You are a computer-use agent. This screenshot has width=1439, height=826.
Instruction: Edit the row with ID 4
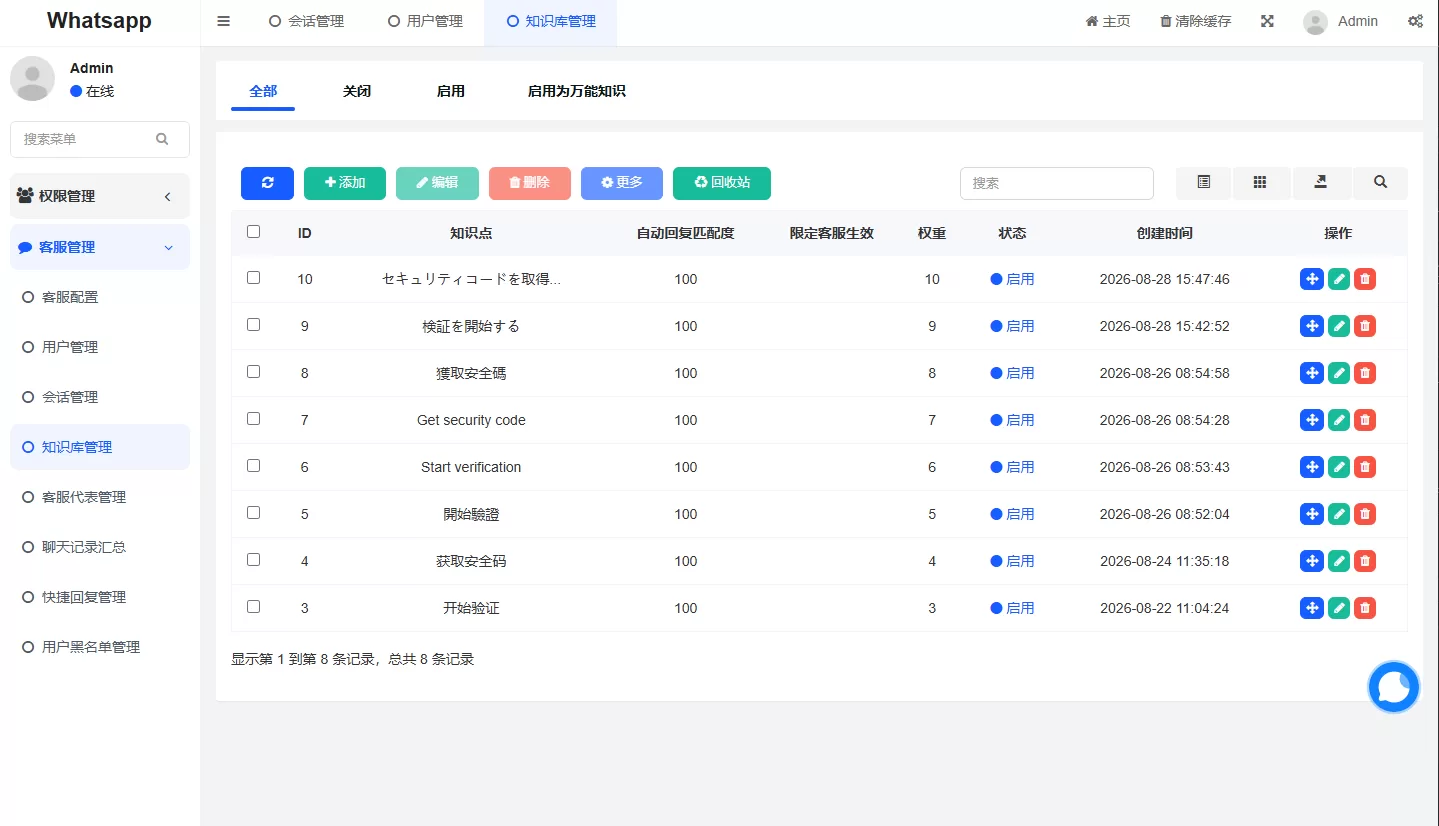pyautogui.click(x=1339, y=561)
